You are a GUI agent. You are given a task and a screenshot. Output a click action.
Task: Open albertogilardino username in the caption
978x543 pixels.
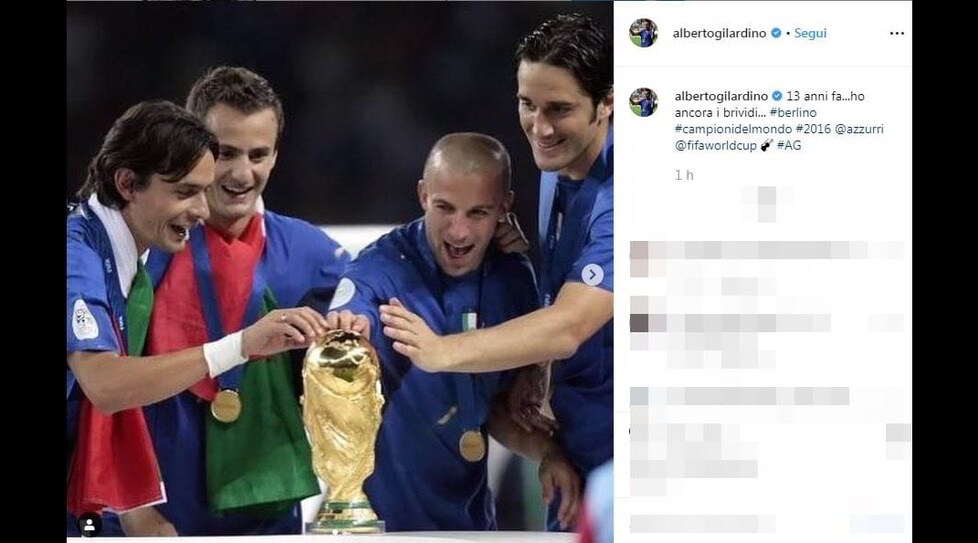coord(721,96)
